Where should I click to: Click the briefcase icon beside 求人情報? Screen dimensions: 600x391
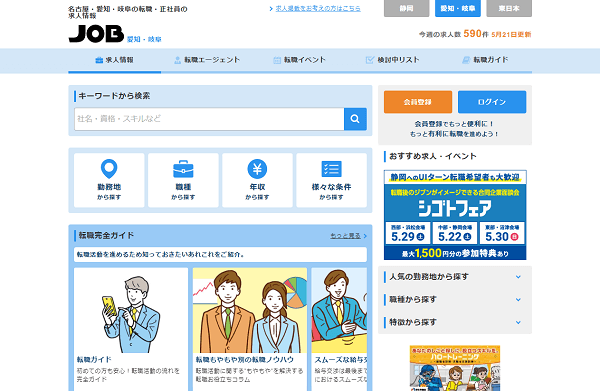99,60
